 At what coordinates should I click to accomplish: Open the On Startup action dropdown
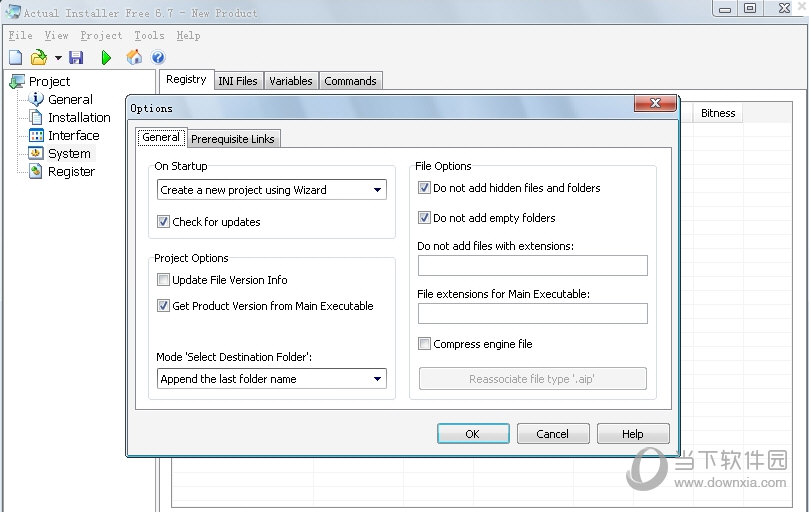(272, 190)
